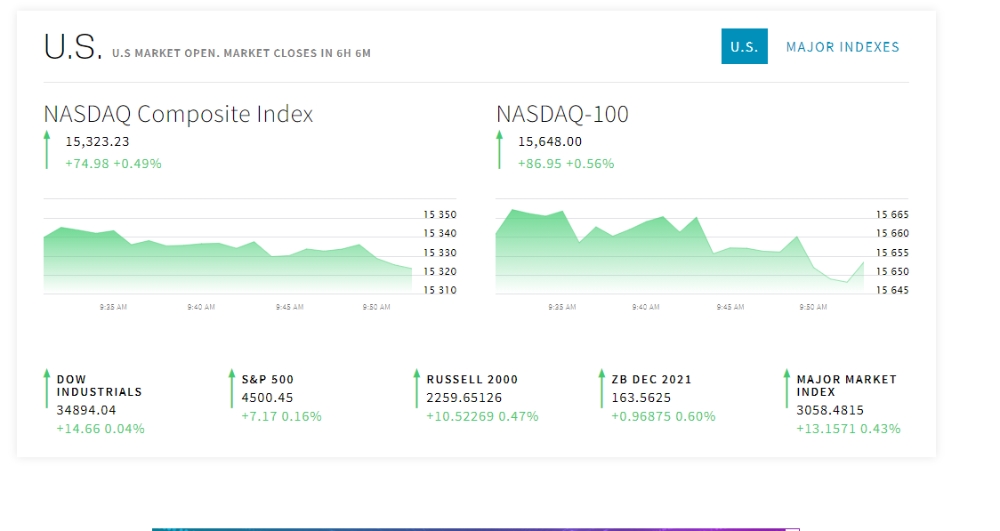Open the Dow Industrials link

(99, 386)
